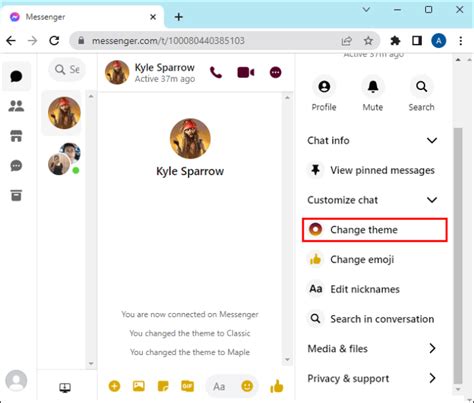The image size is (474, 403).
Task: Click the info panel scrollbar down arrow
Action: (x=458, y=389)
